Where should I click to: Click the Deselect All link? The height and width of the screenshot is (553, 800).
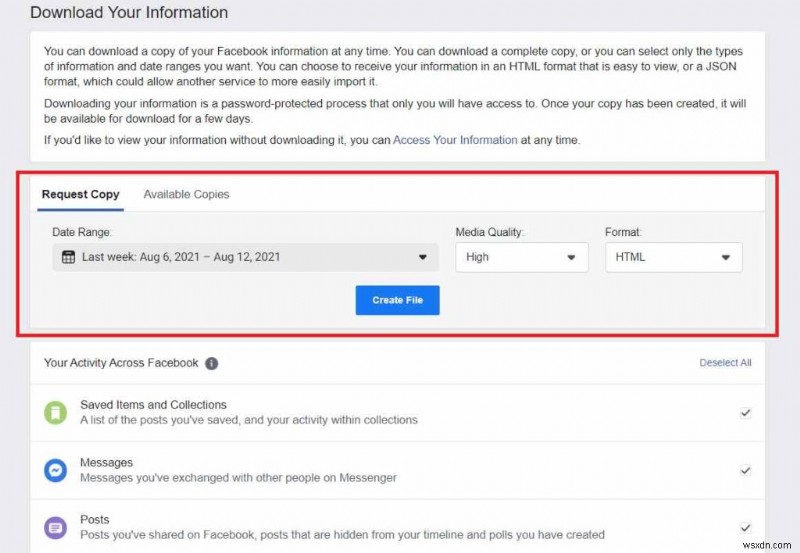coord(725,363)
